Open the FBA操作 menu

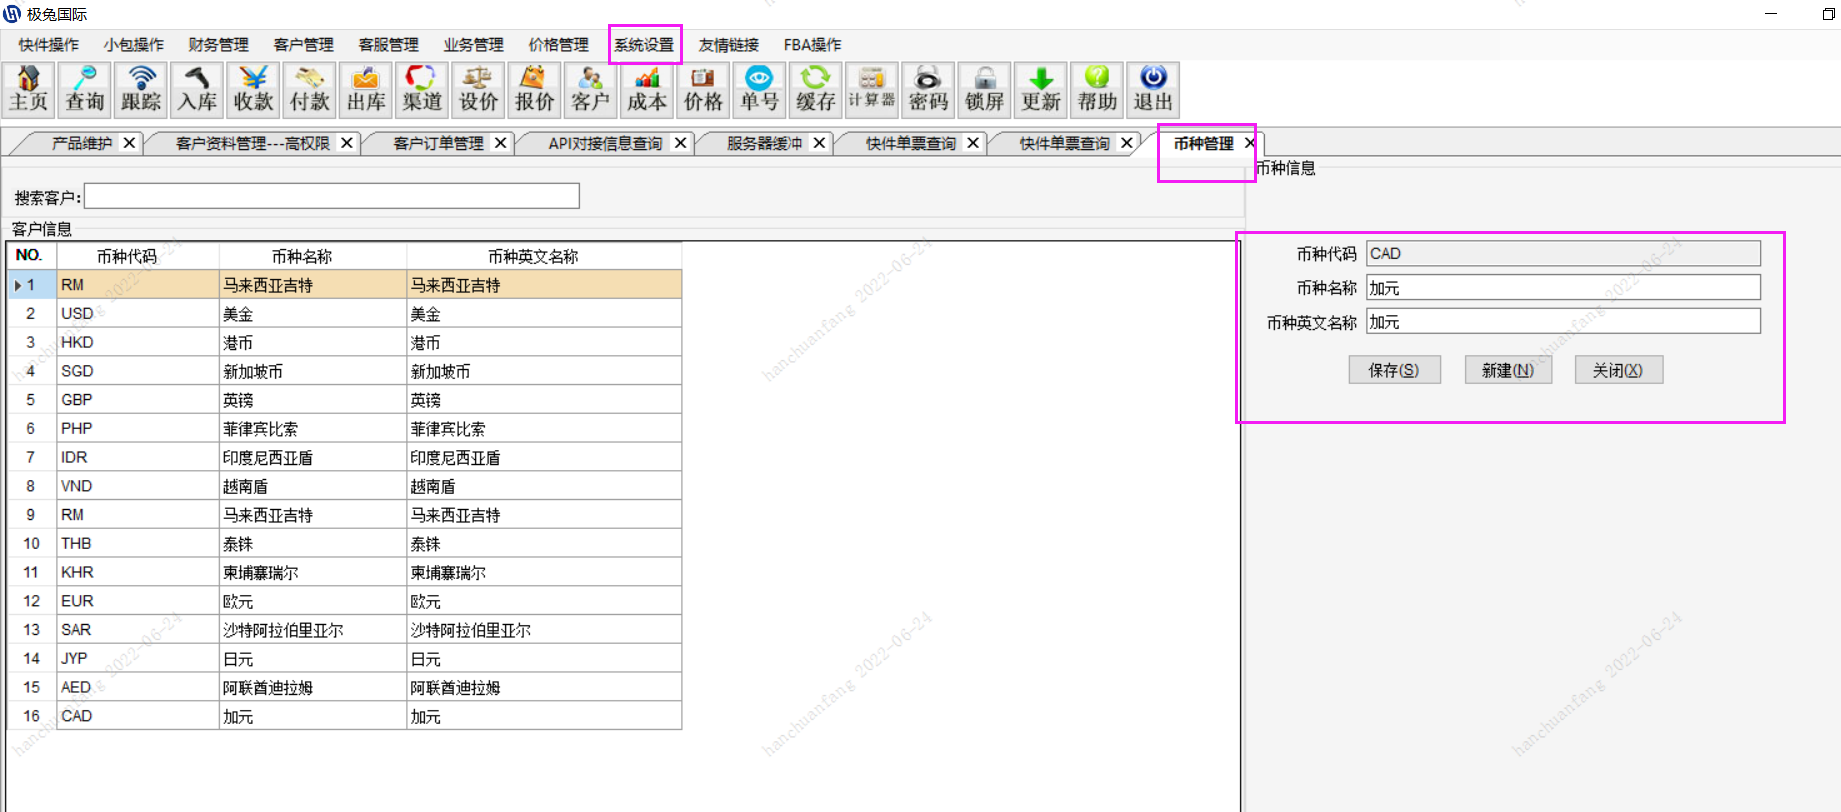coord(812,45)
